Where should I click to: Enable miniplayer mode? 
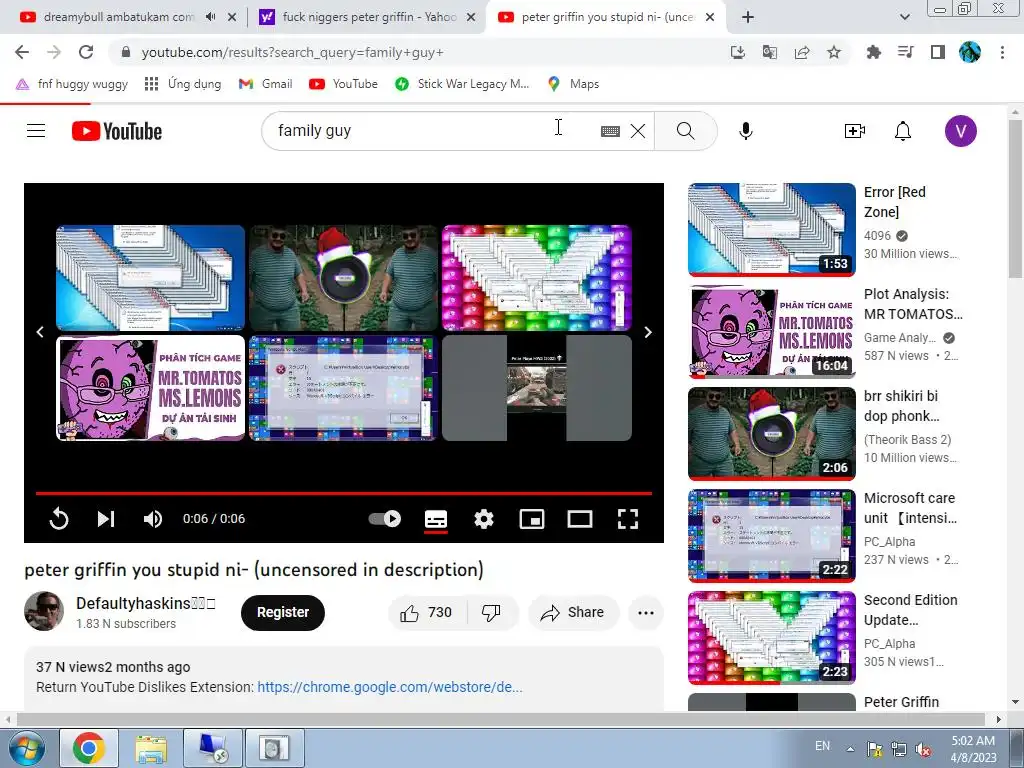click(532, 519)
